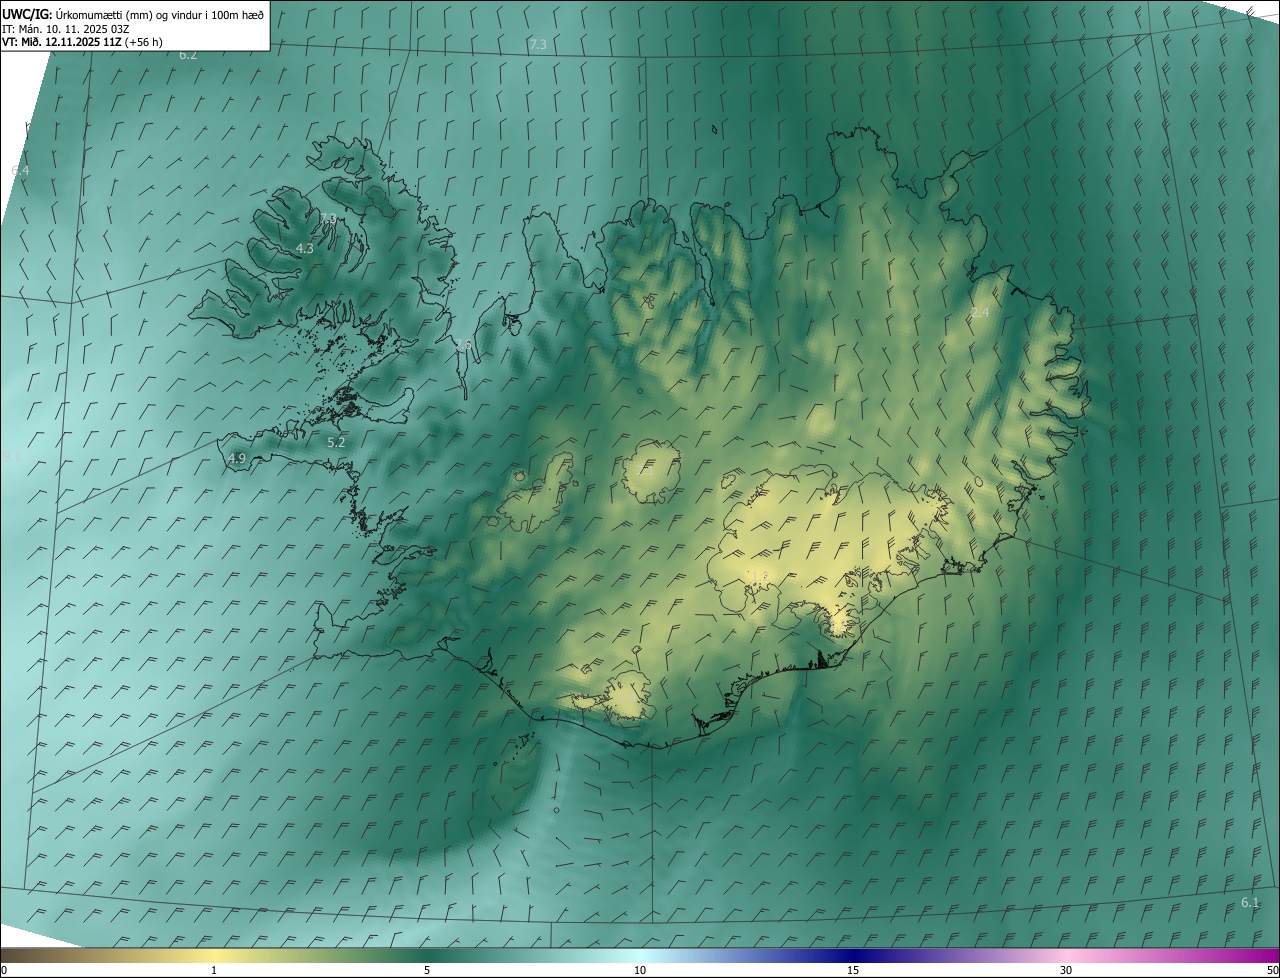Click the 6.1 value label on the map
Viewport: 1280px width, 978px height.
click(x=1250, y=903)
